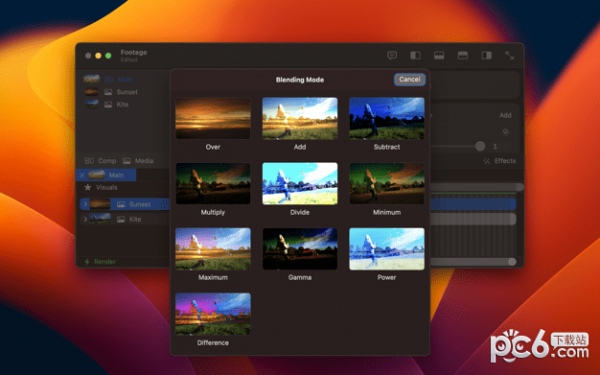Image resolution: width=600 pixels, height=375 pixels.
Task: Click the lightning Render button
Action: point(100,262)
